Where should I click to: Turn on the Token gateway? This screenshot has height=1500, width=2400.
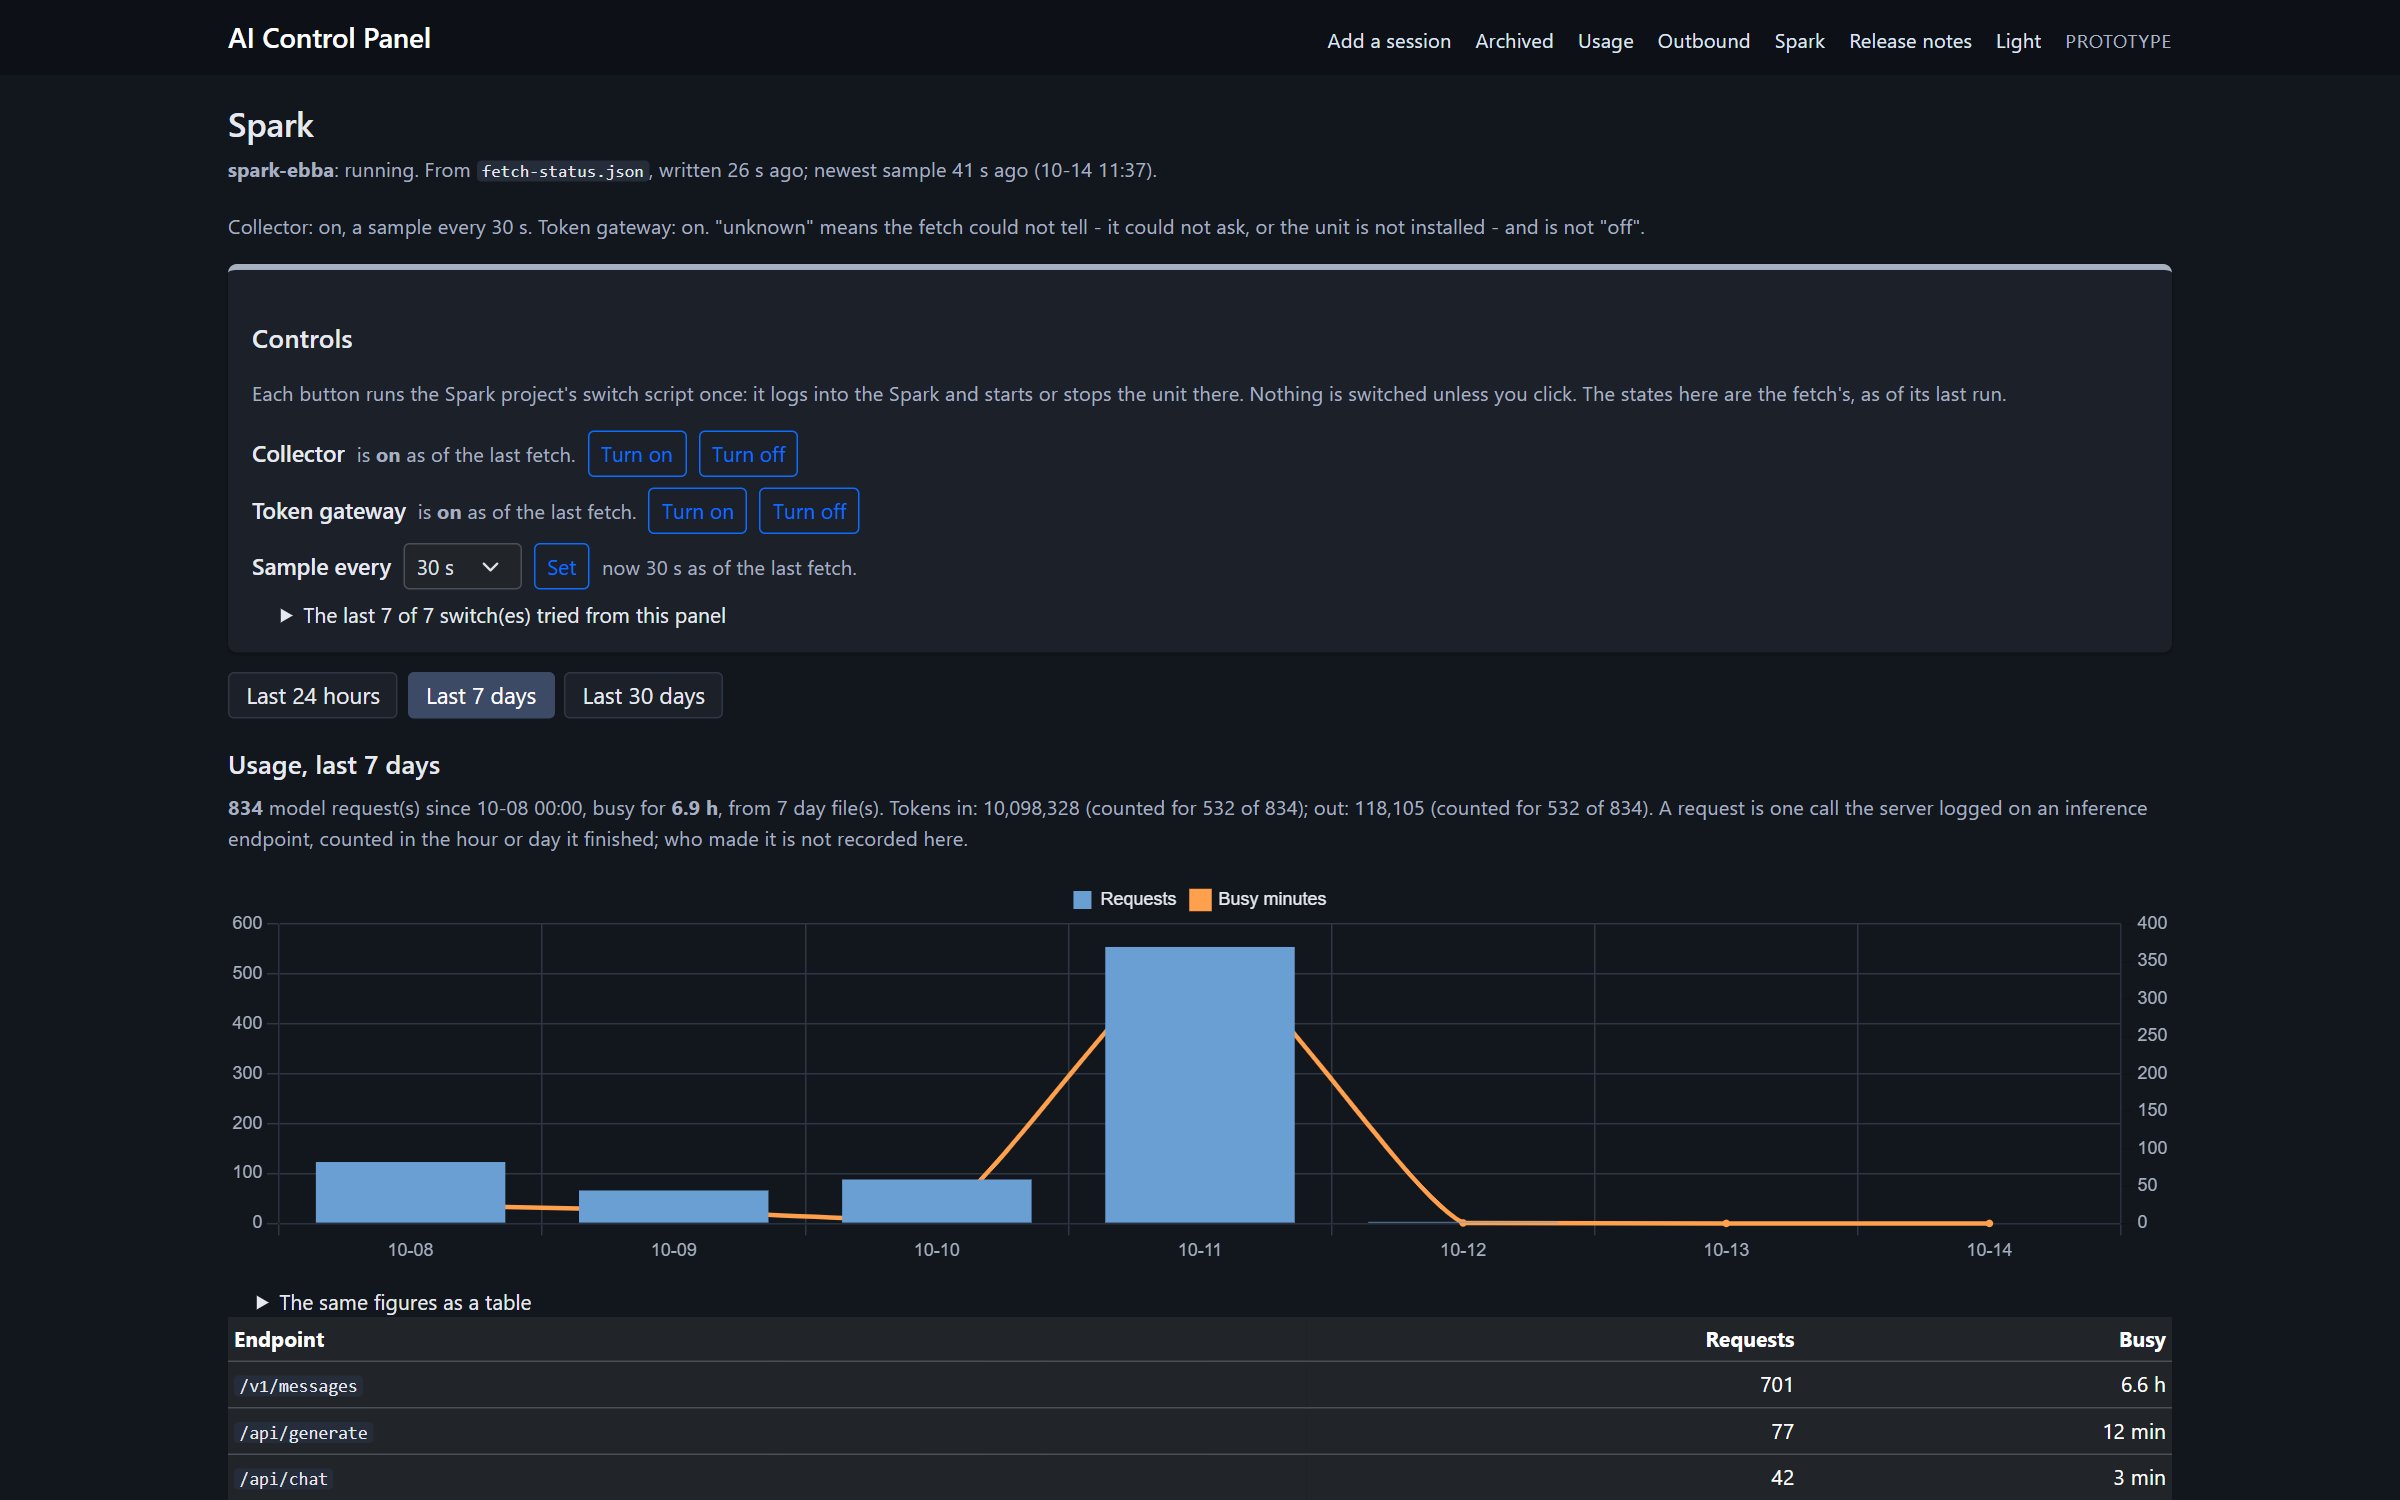coord(697,511)
